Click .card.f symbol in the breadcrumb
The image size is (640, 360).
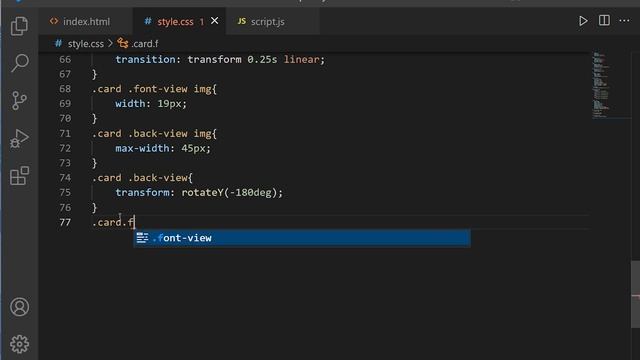[144, 44]
